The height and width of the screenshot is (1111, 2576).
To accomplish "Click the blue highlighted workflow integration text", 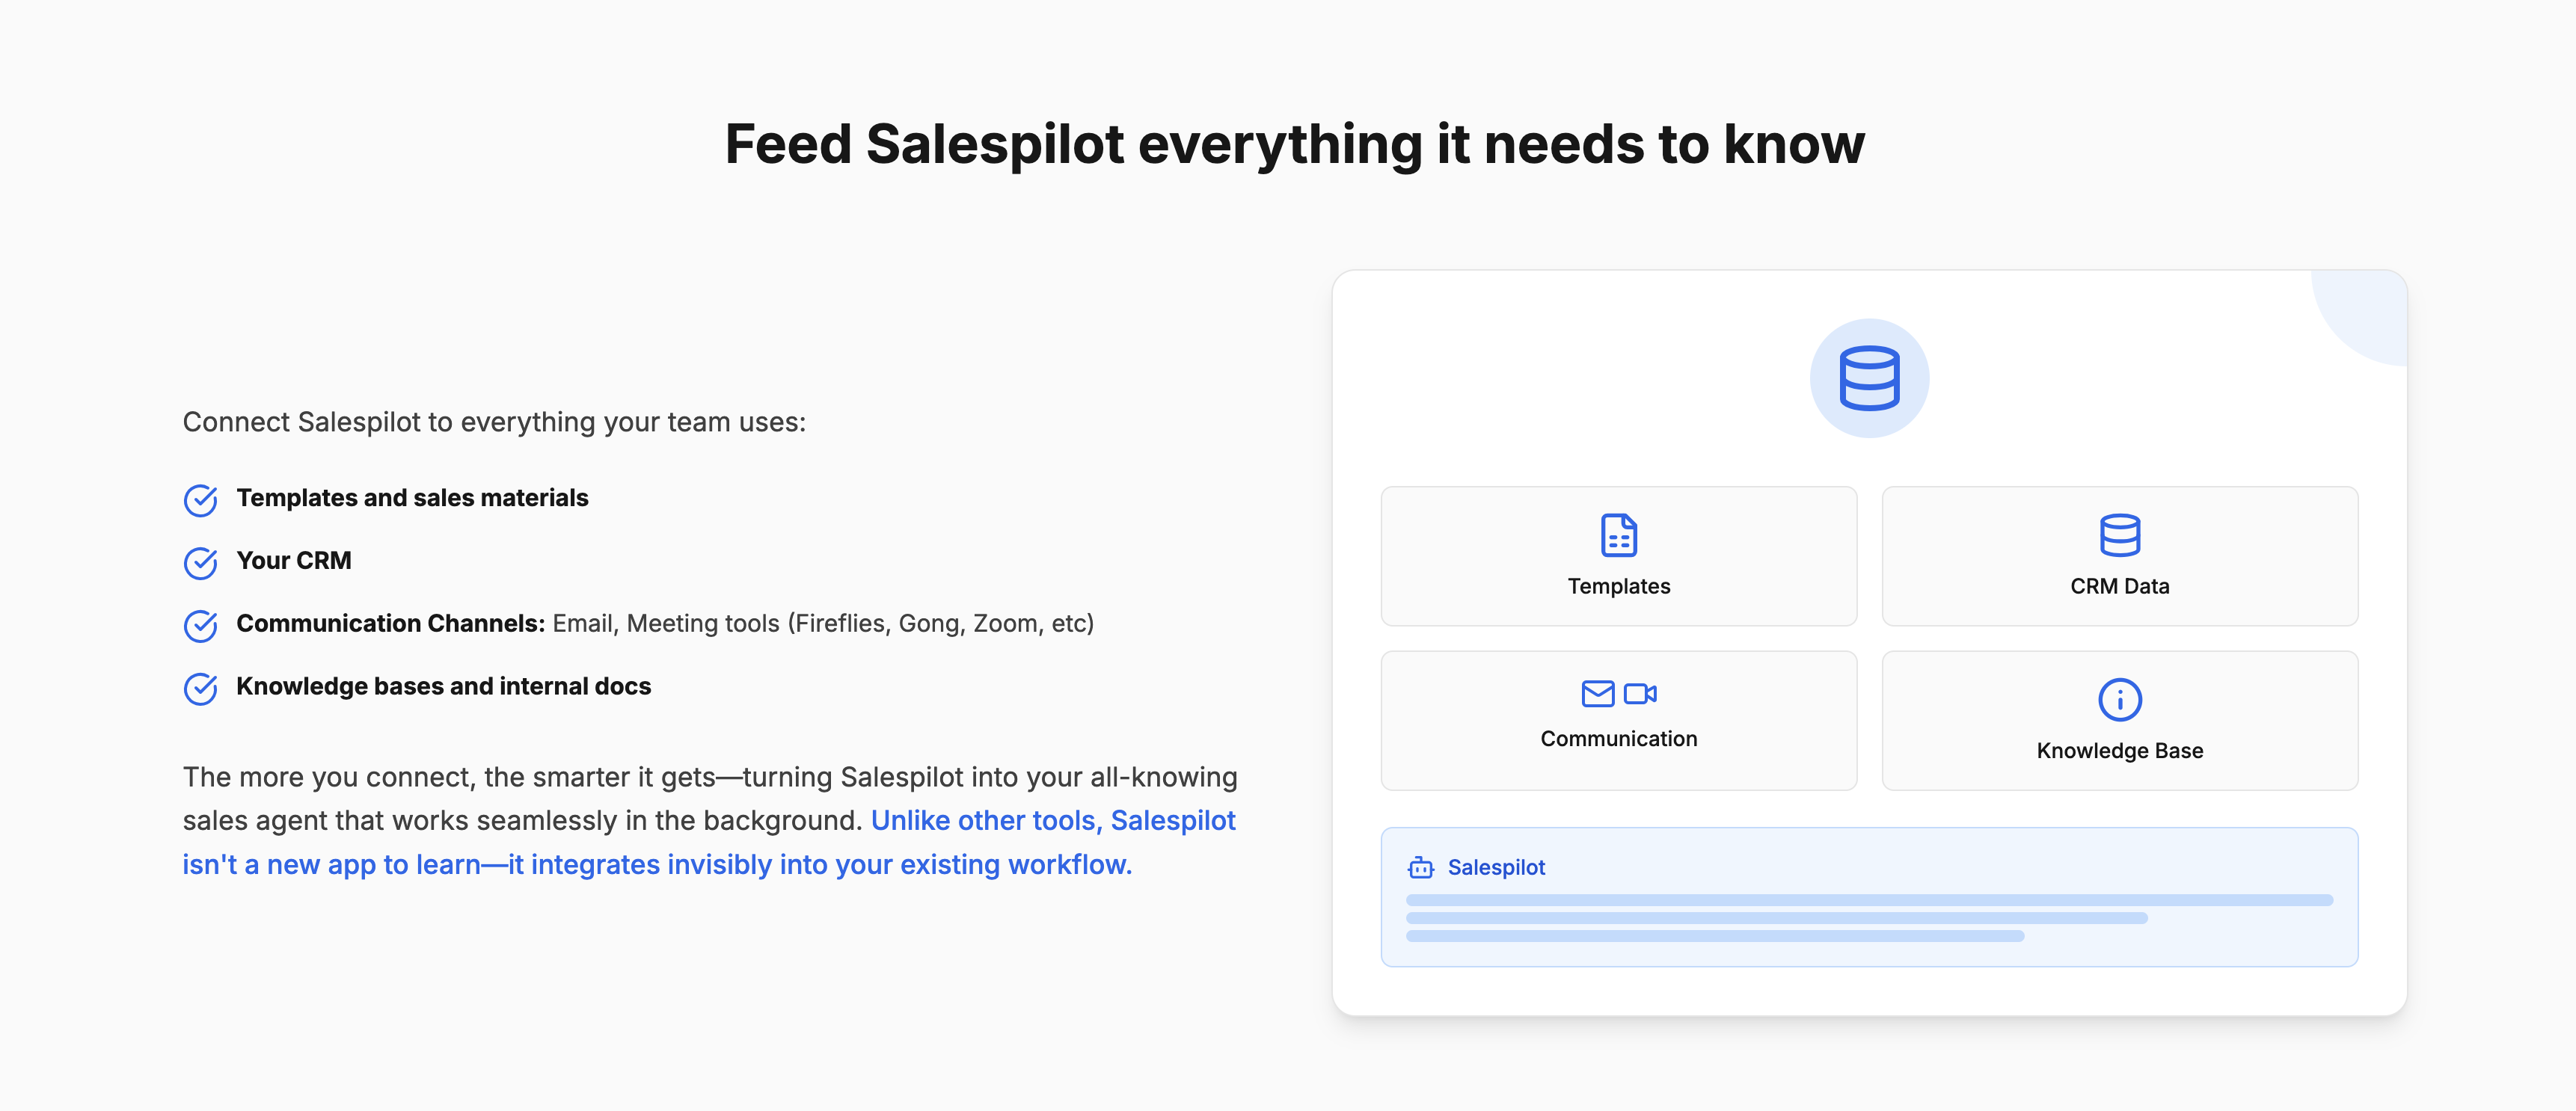I will tap(709, 842).
